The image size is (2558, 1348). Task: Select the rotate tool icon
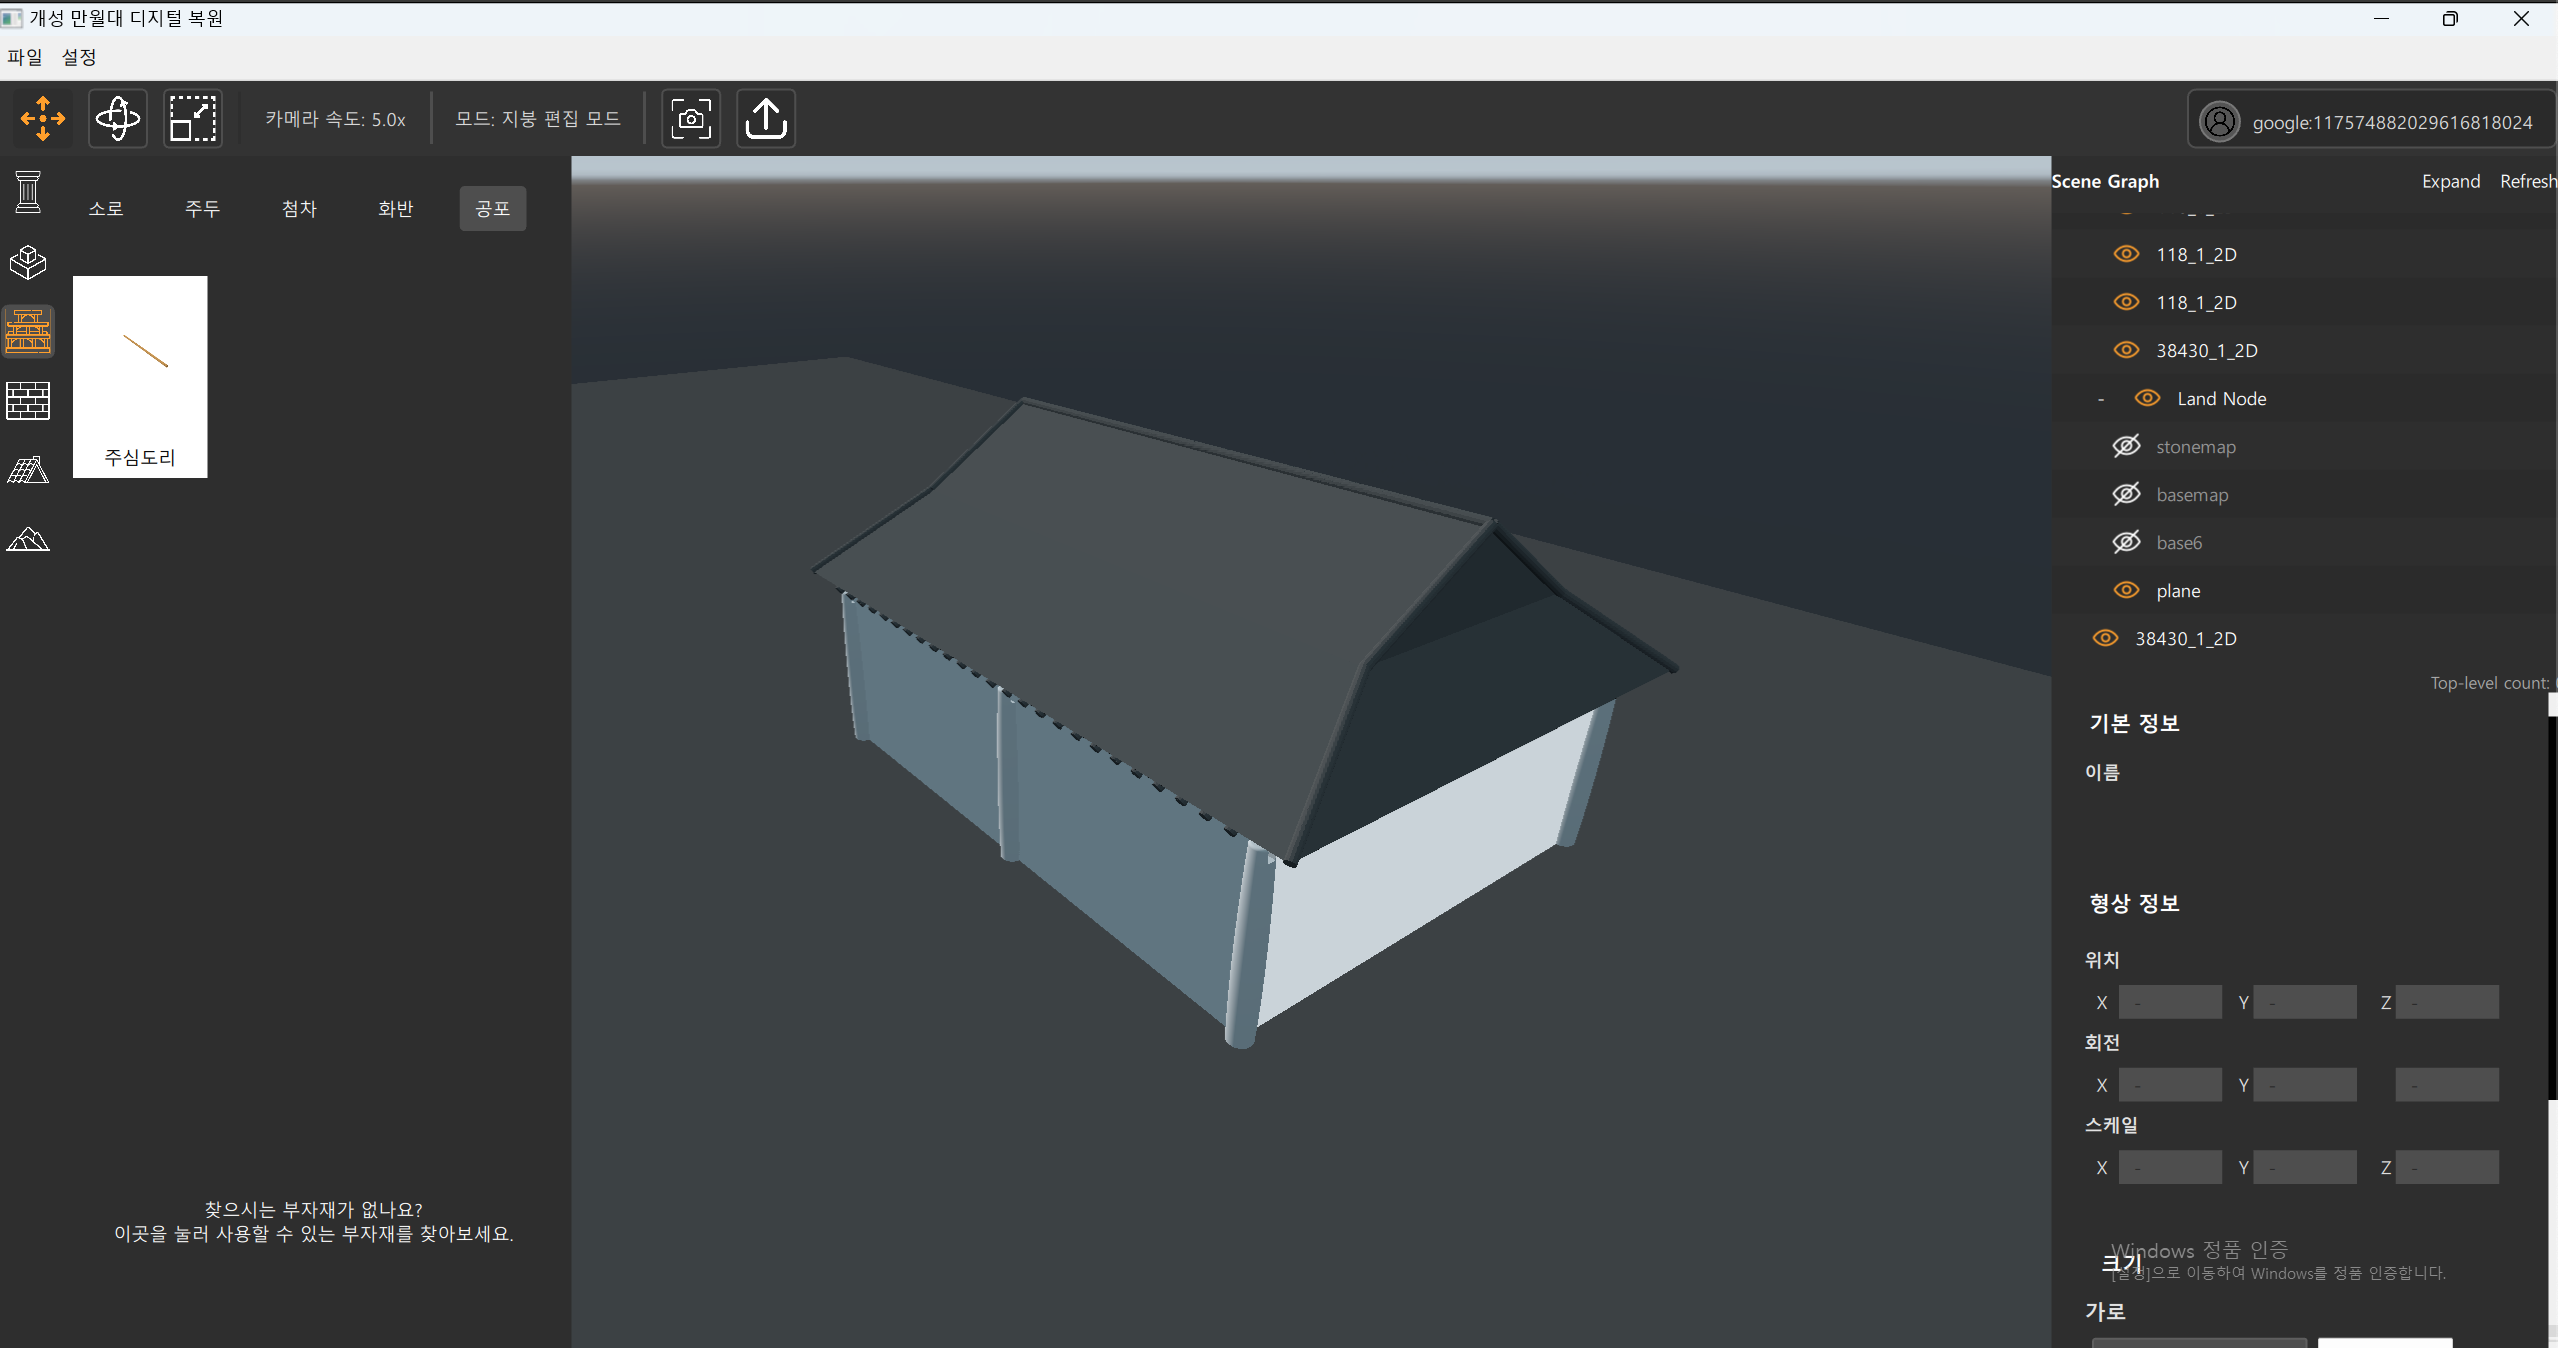118,118
